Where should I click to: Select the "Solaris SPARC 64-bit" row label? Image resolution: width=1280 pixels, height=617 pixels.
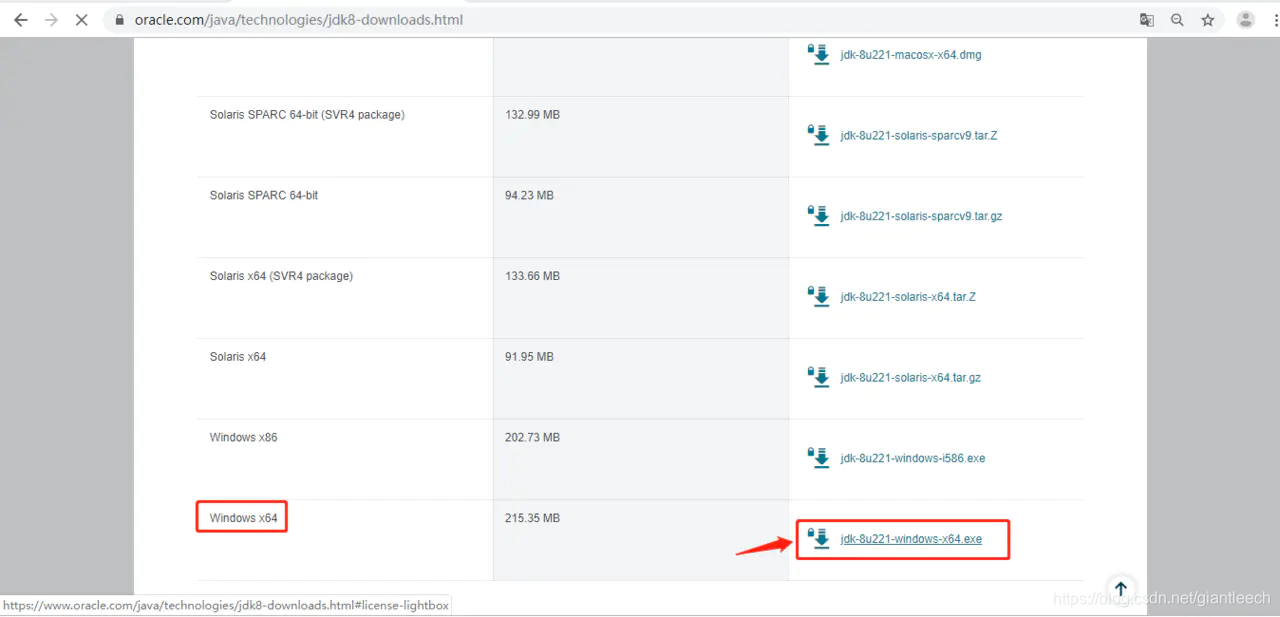(264, 196)
